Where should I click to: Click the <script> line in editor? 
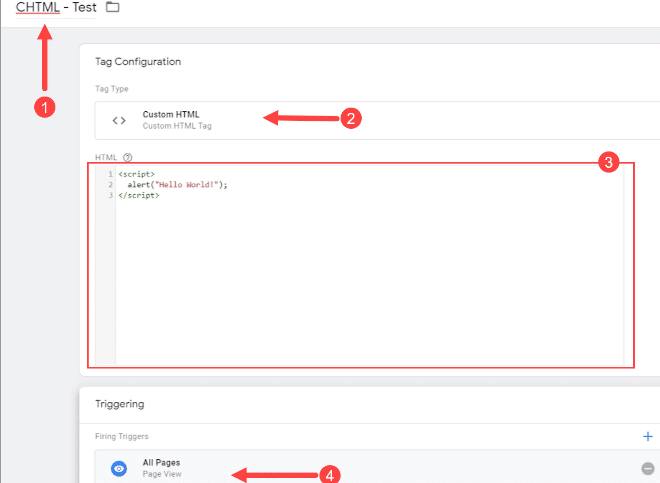coord(136,174)
